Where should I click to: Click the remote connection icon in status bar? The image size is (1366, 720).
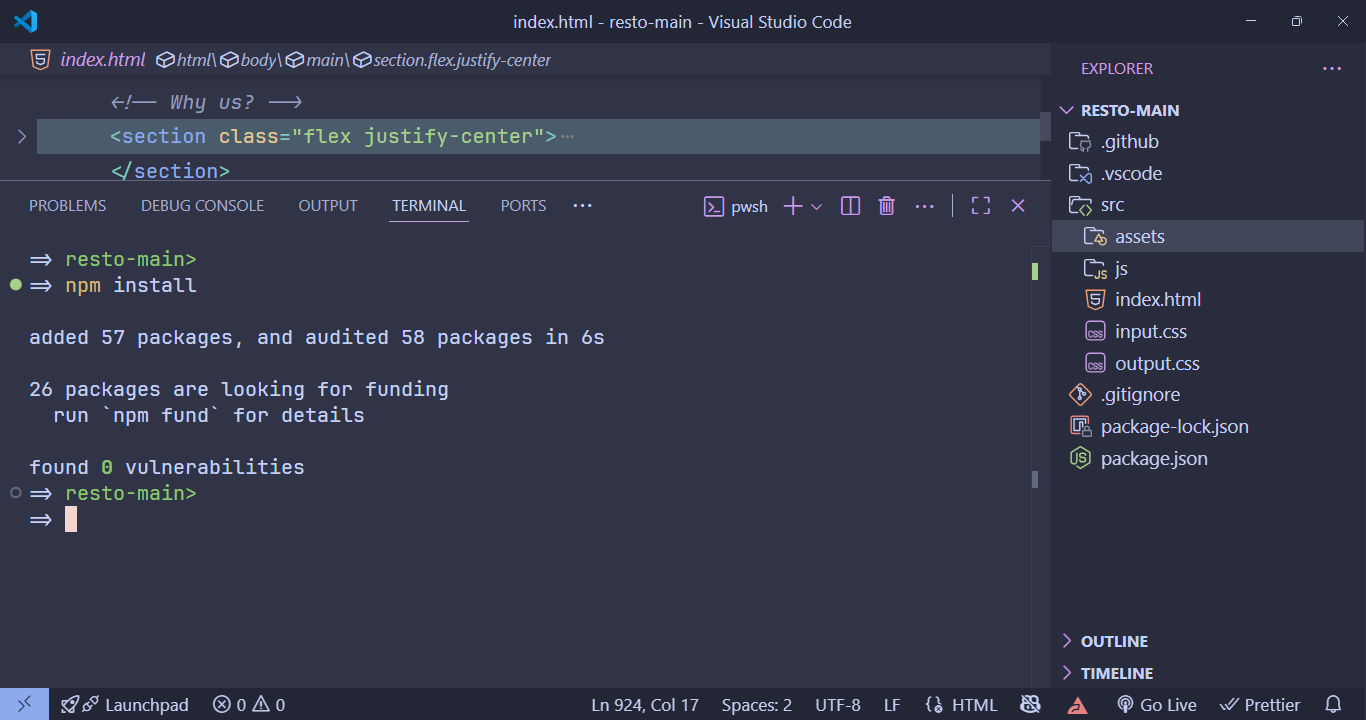click(25, 704)
